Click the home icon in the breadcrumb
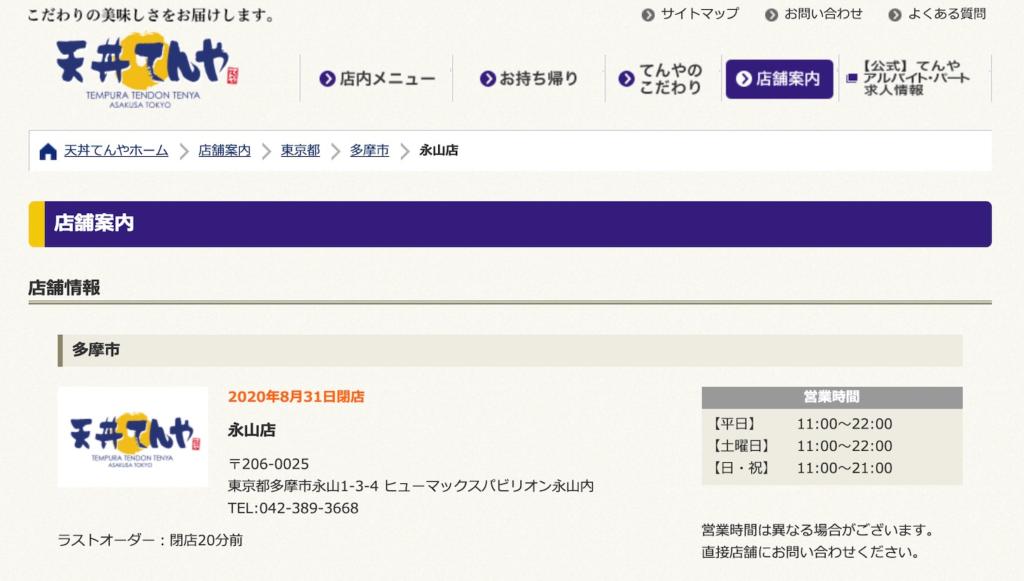1024x581 pixels. point(48,151)
